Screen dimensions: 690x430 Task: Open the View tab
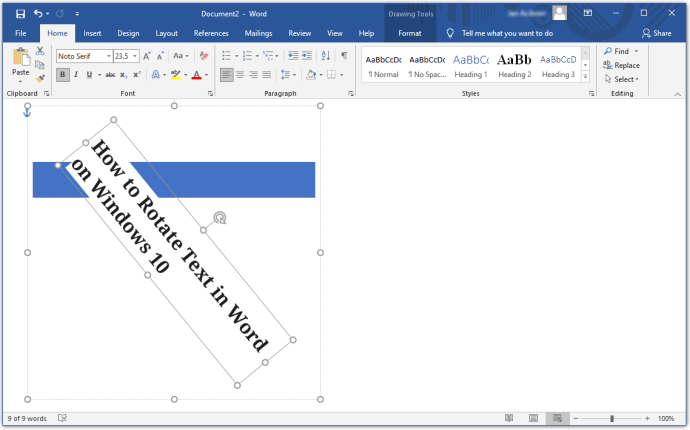pyautogui.click(x=334, y=33)
